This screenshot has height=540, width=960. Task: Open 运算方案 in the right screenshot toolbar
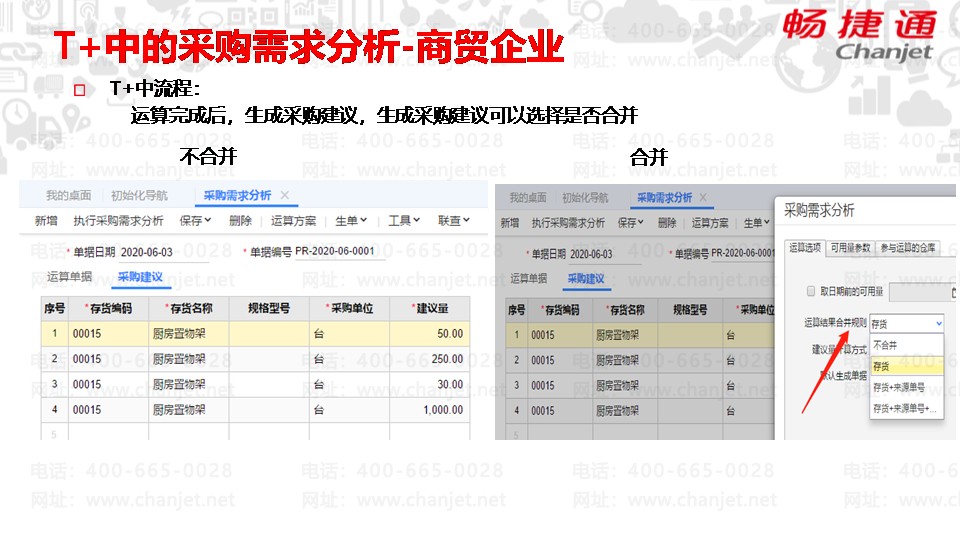pos(710,223)
